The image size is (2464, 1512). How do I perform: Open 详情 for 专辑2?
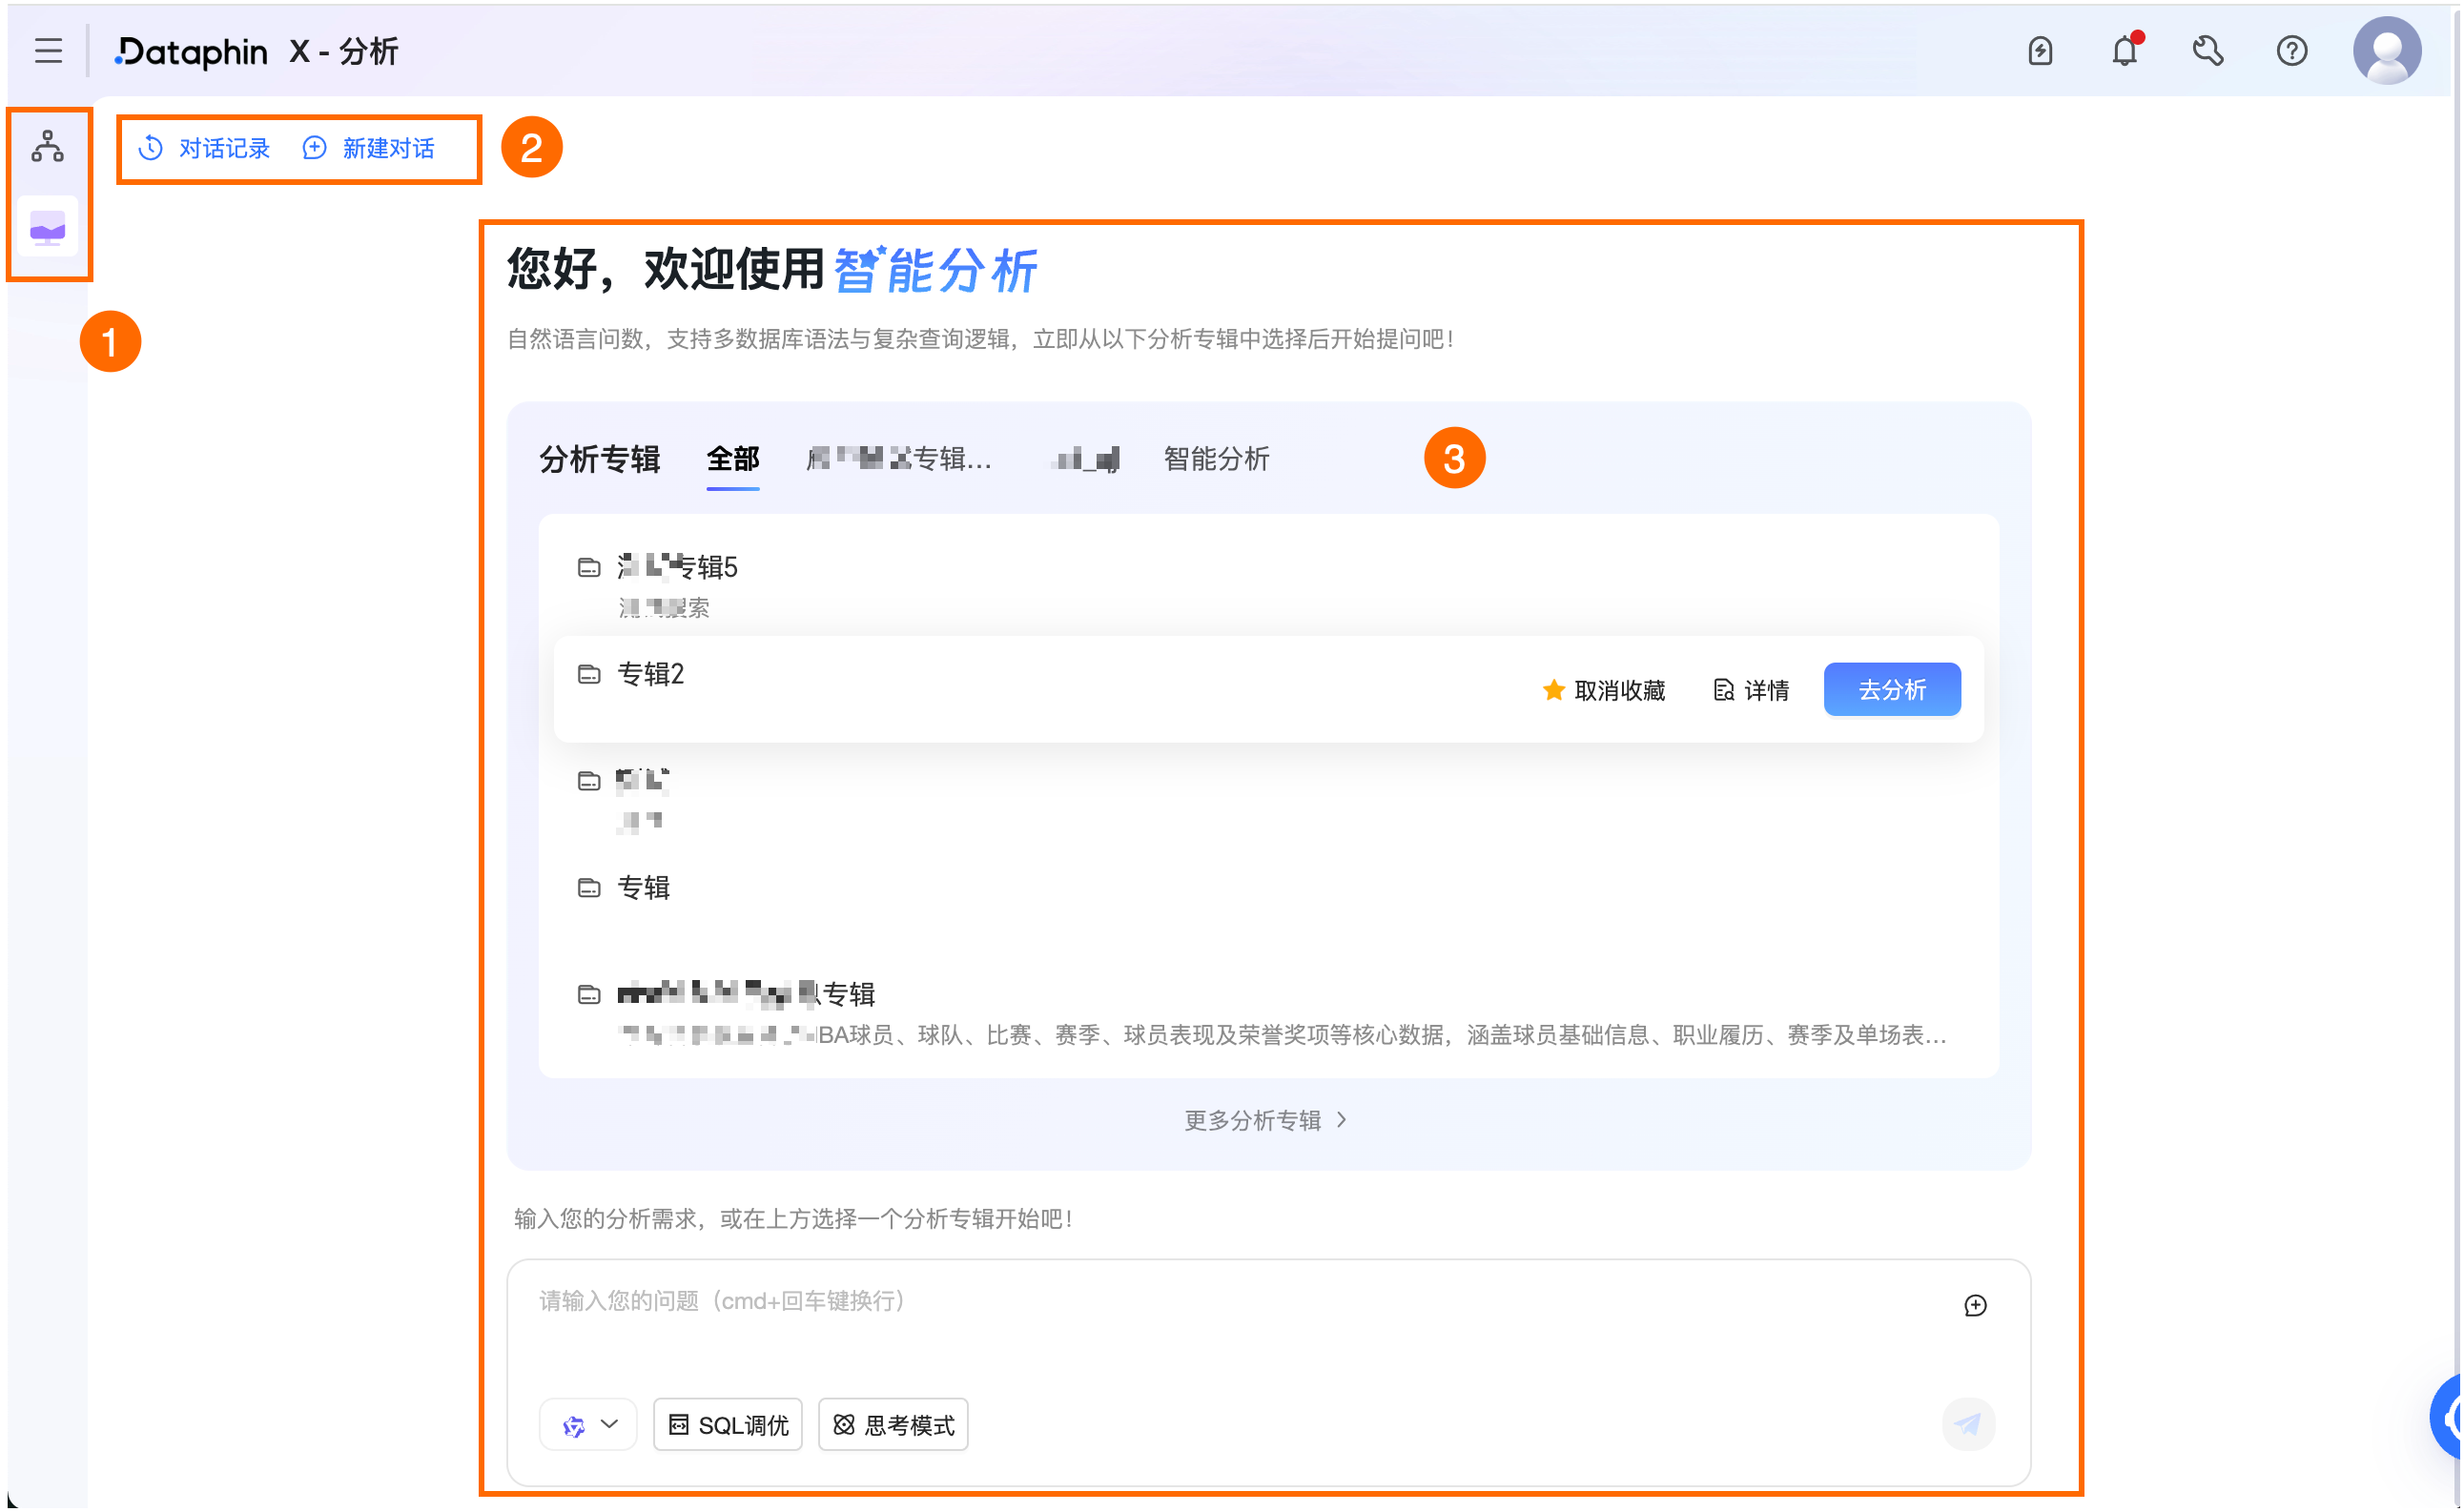pyautogui.click(x=1750, y=690)
